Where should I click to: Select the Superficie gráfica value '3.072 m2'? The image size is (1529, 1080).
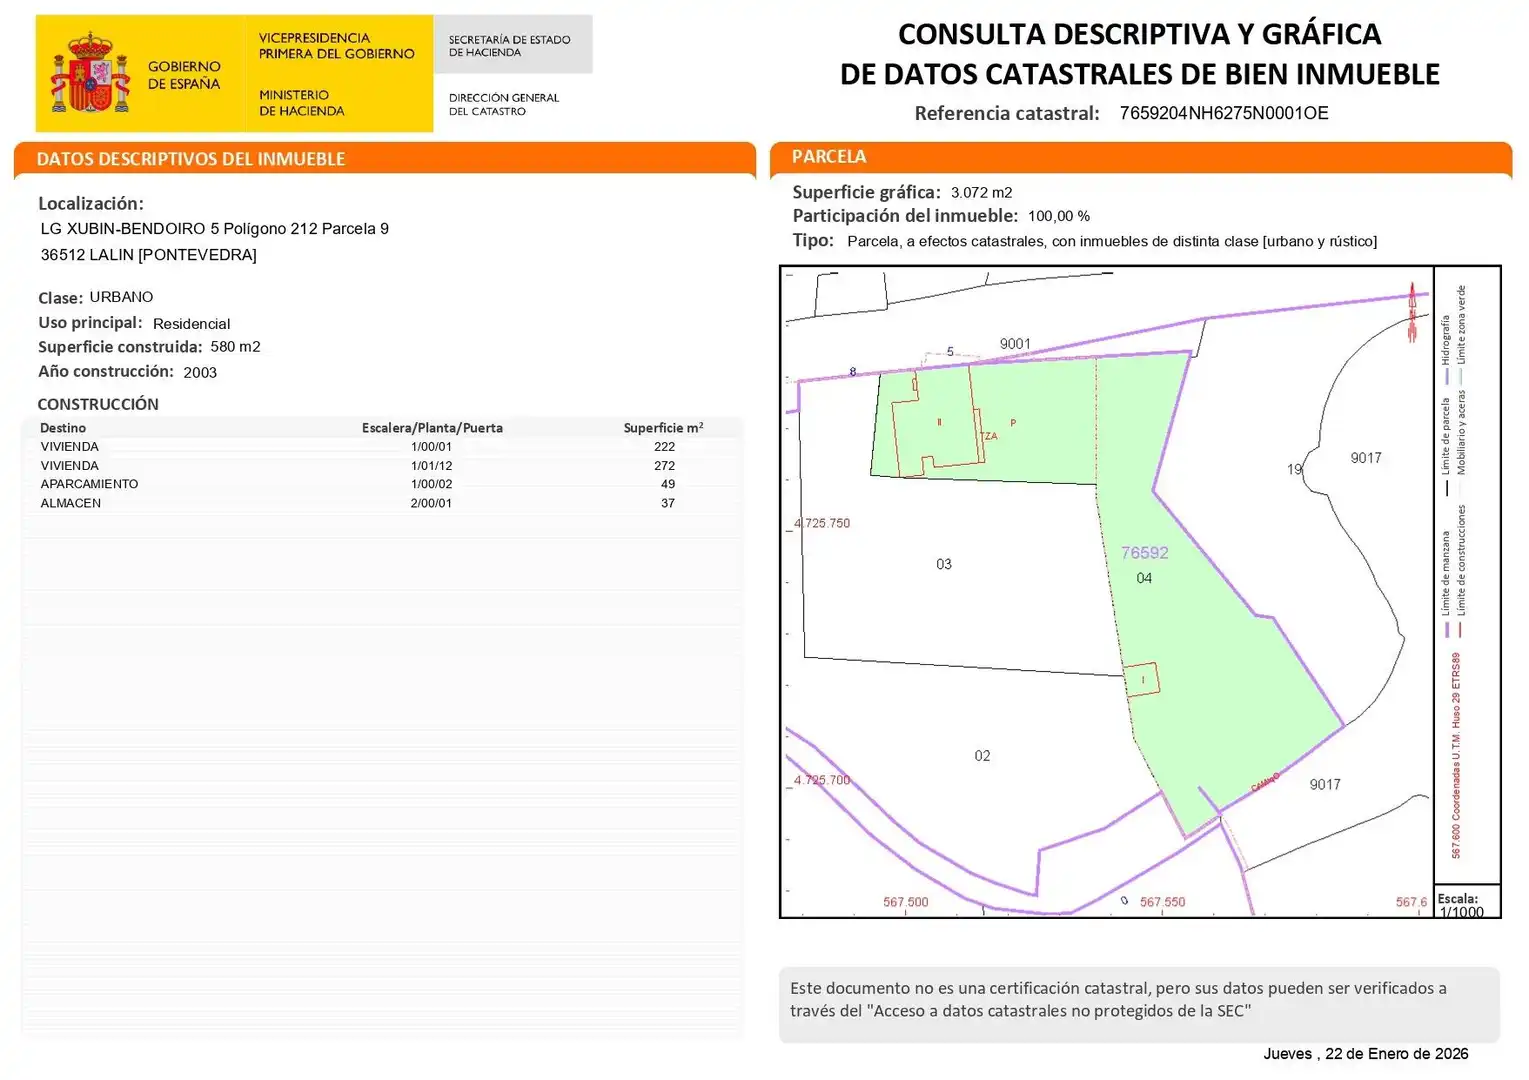click(x=982, y=193)
